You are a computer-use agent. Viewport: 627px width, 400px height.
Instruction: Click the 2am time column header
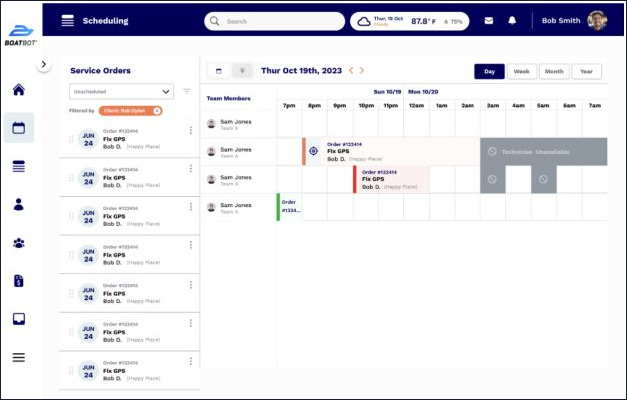467,106
